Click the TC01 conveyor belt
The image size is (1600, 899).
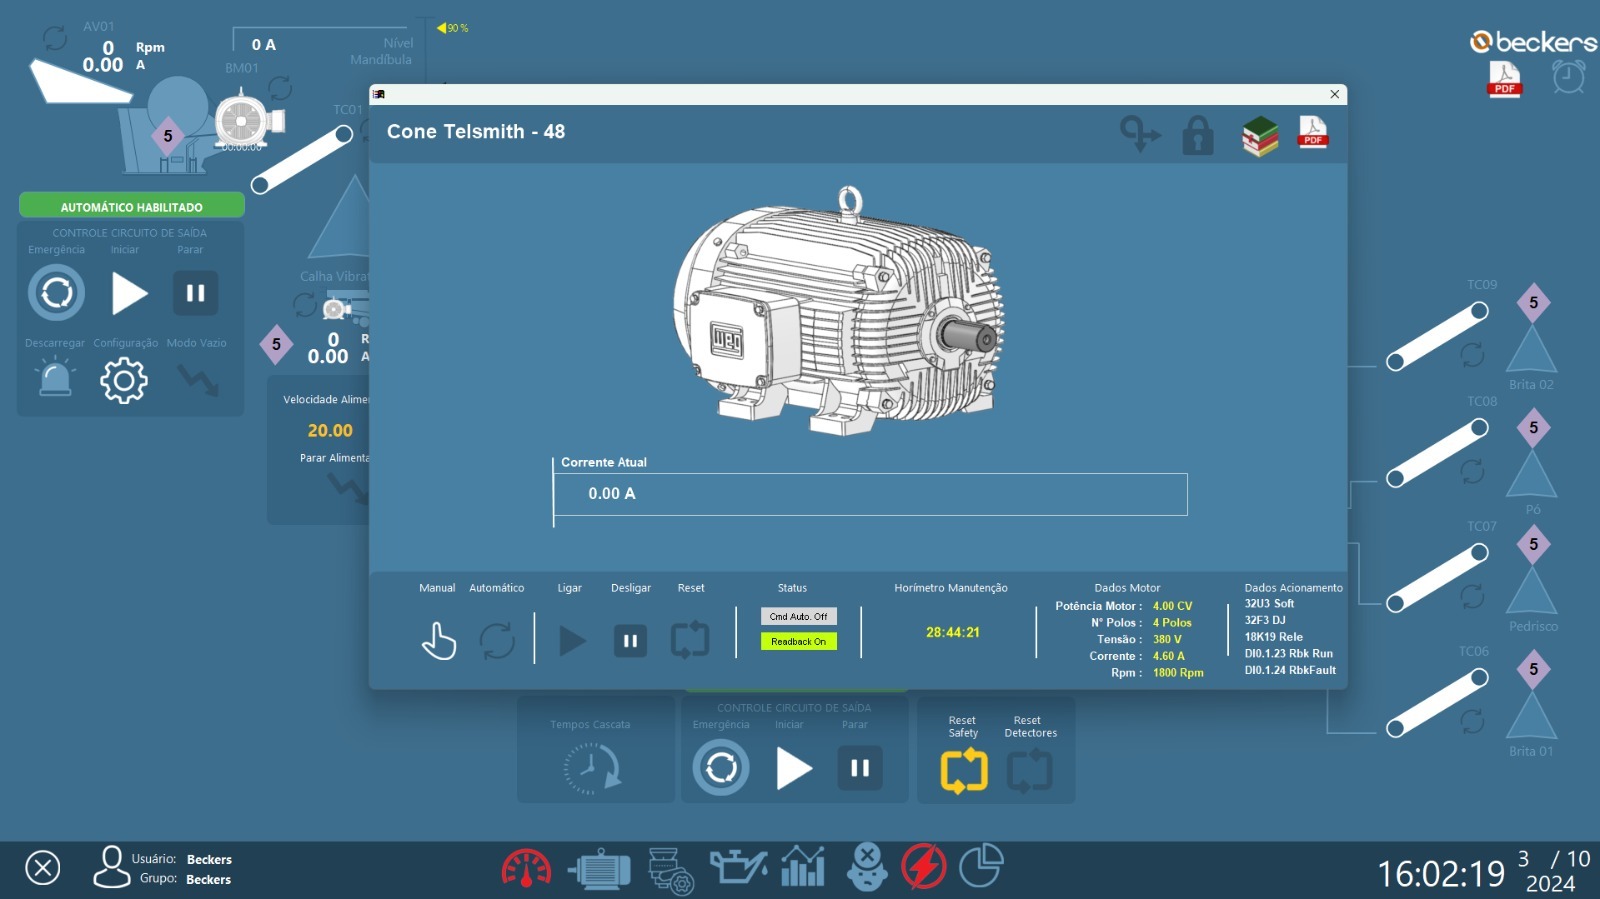(303, 160)
